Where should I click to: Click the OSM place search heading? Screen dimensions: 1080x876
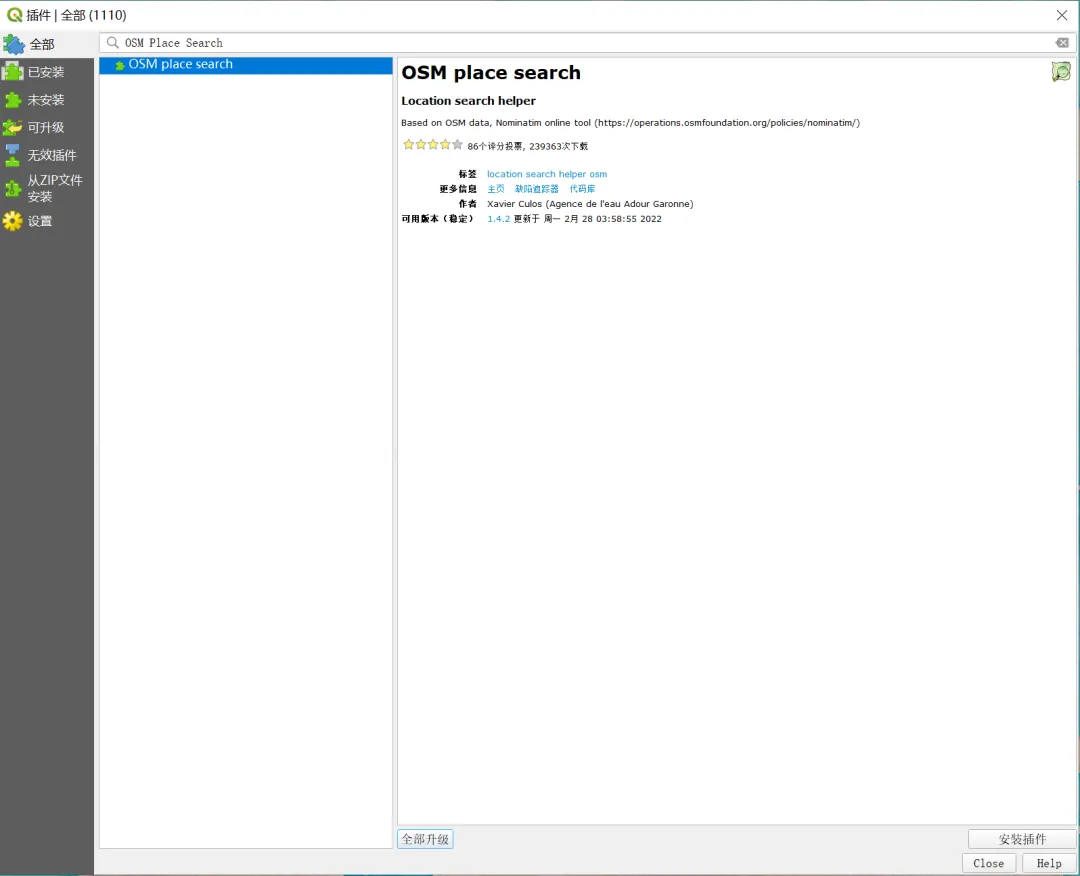click(x=491, y=72)
